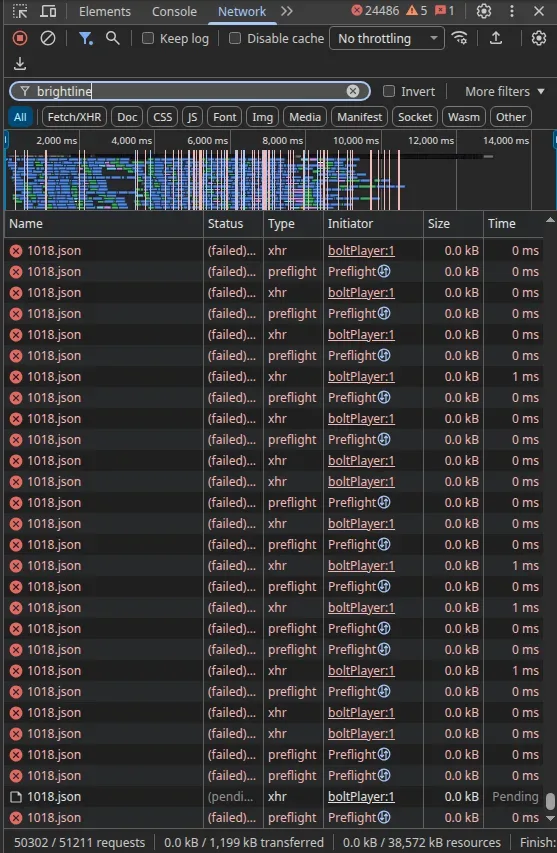Click the issues count 1 indicator
Image resolution: width=557 pixels, height=853 pixels.
pos(444,11)
